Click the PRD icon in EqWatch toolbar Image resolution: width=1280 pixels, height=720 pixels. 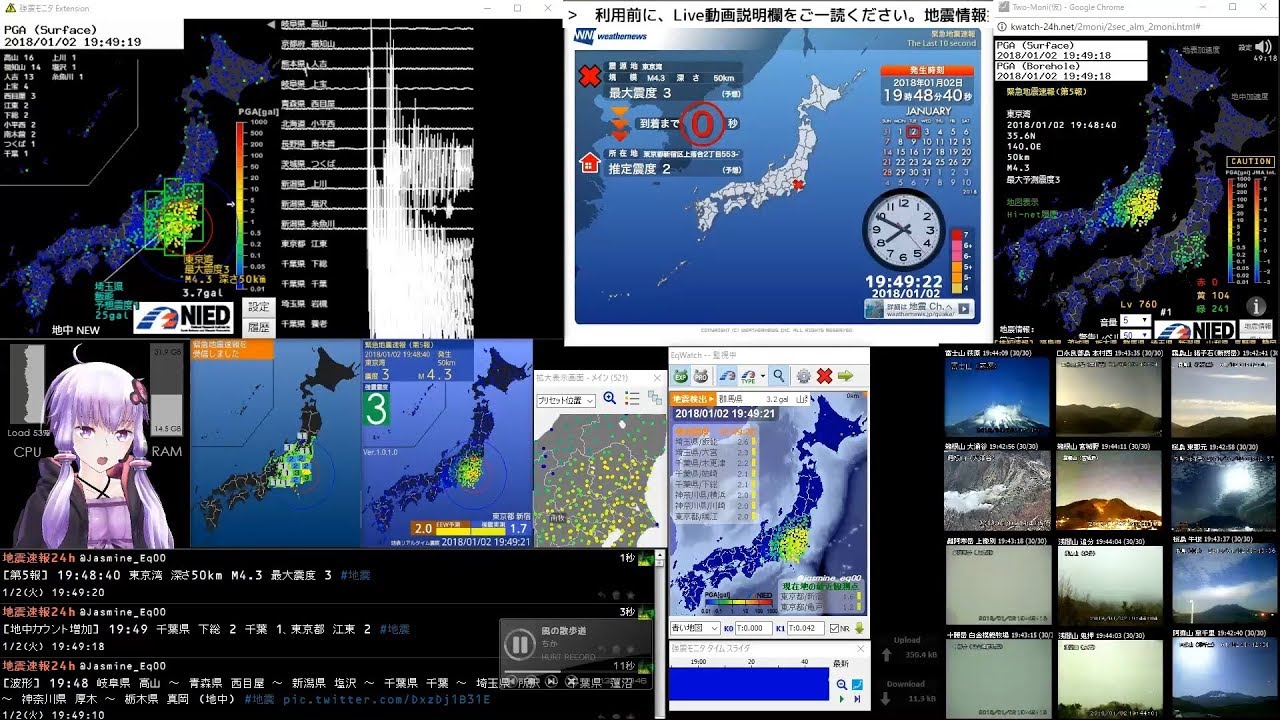701,376
